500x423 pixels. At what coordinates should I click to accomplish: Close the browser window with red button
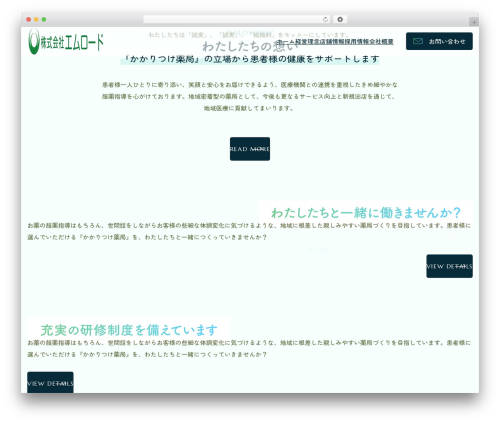tap(29, 20)
